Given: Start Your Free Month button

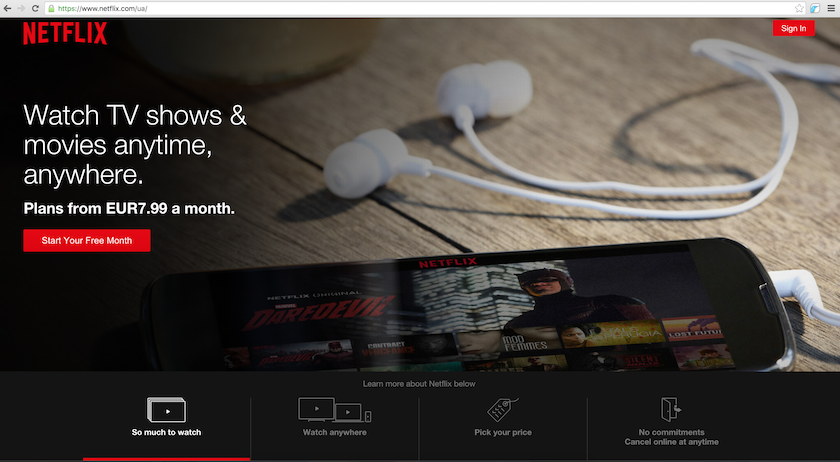Looking at the screenshot, I should pos(87,241).
